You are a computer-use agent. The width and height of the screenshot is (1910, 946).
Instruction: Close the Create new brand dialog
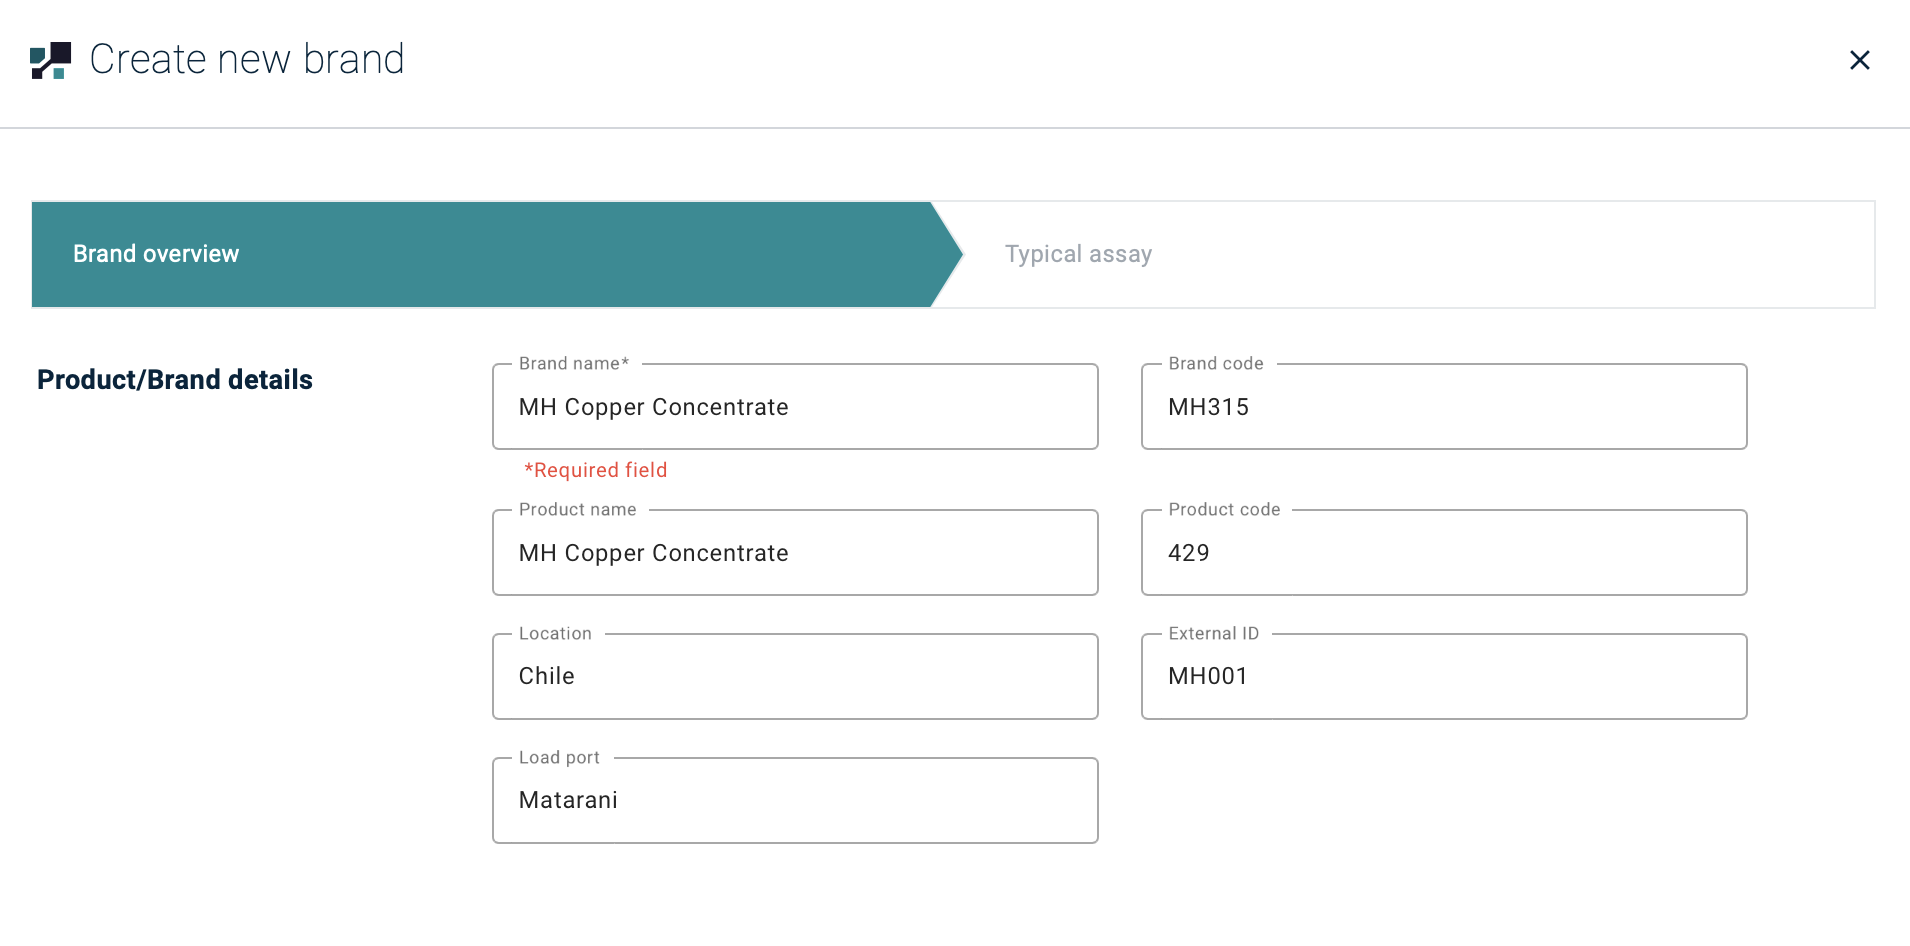(1859, 60)
